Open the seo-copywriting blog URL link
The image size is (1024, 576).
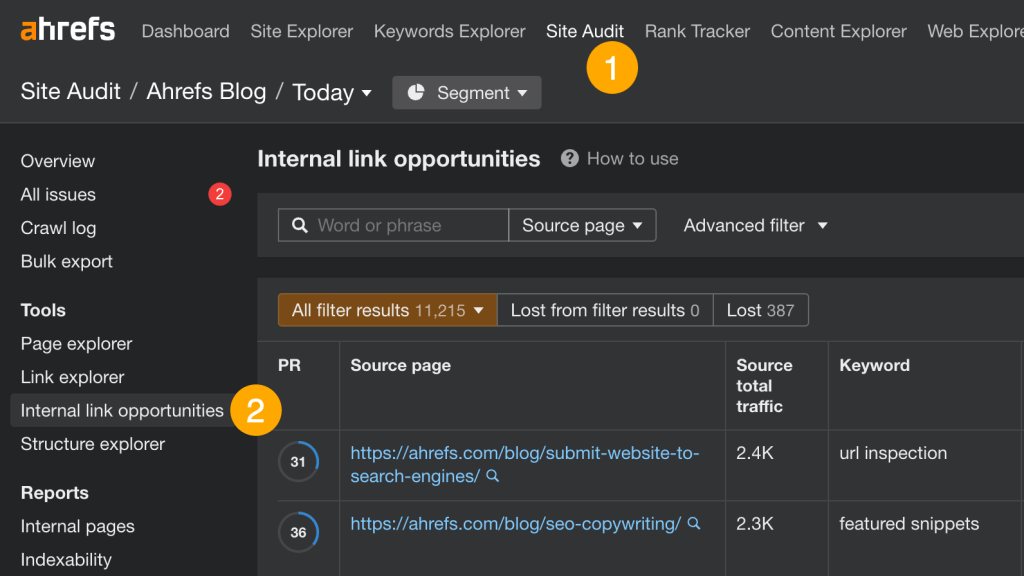(515, 524)
